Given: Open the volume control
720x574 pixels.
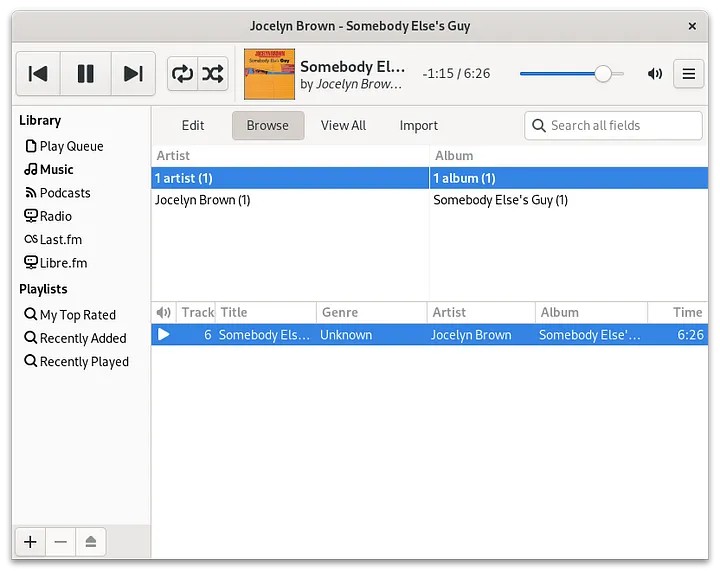Looking at the screenshot, I should click(x=655, y=73).
